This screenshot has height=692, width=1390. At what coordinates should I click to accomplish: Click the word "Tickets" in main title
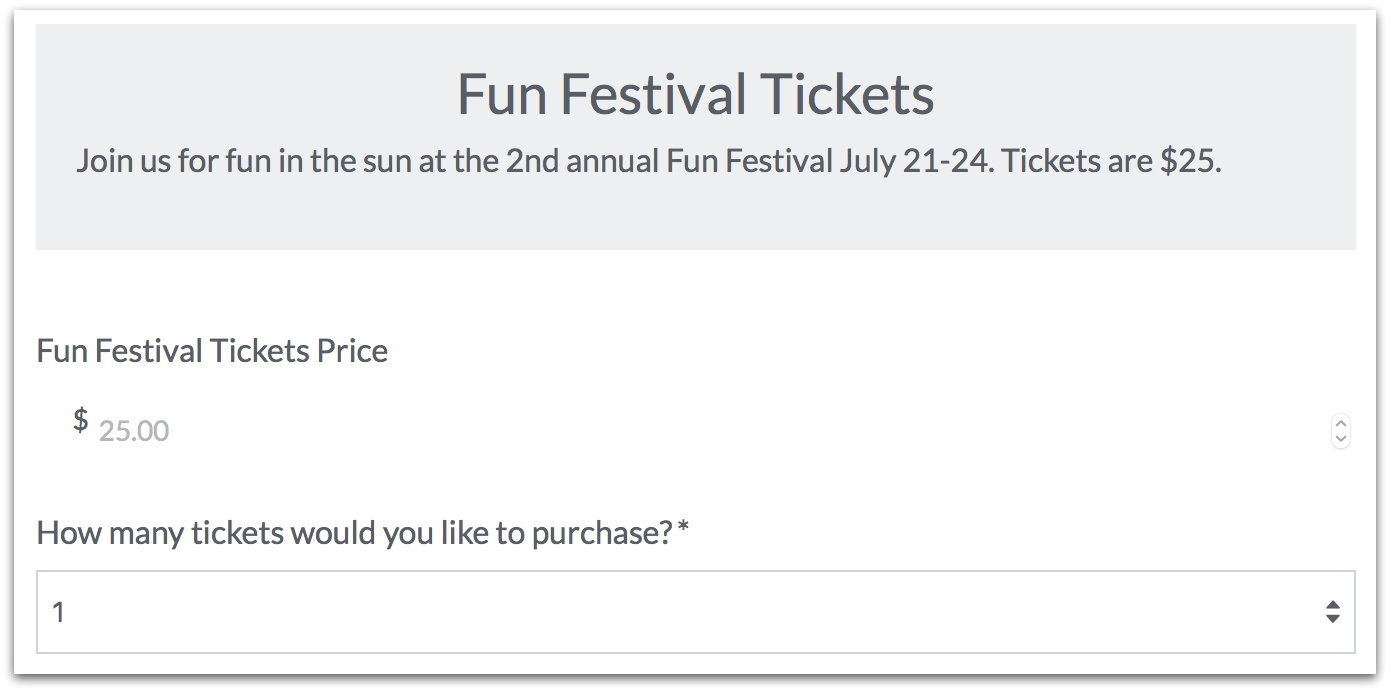(847, 94)
